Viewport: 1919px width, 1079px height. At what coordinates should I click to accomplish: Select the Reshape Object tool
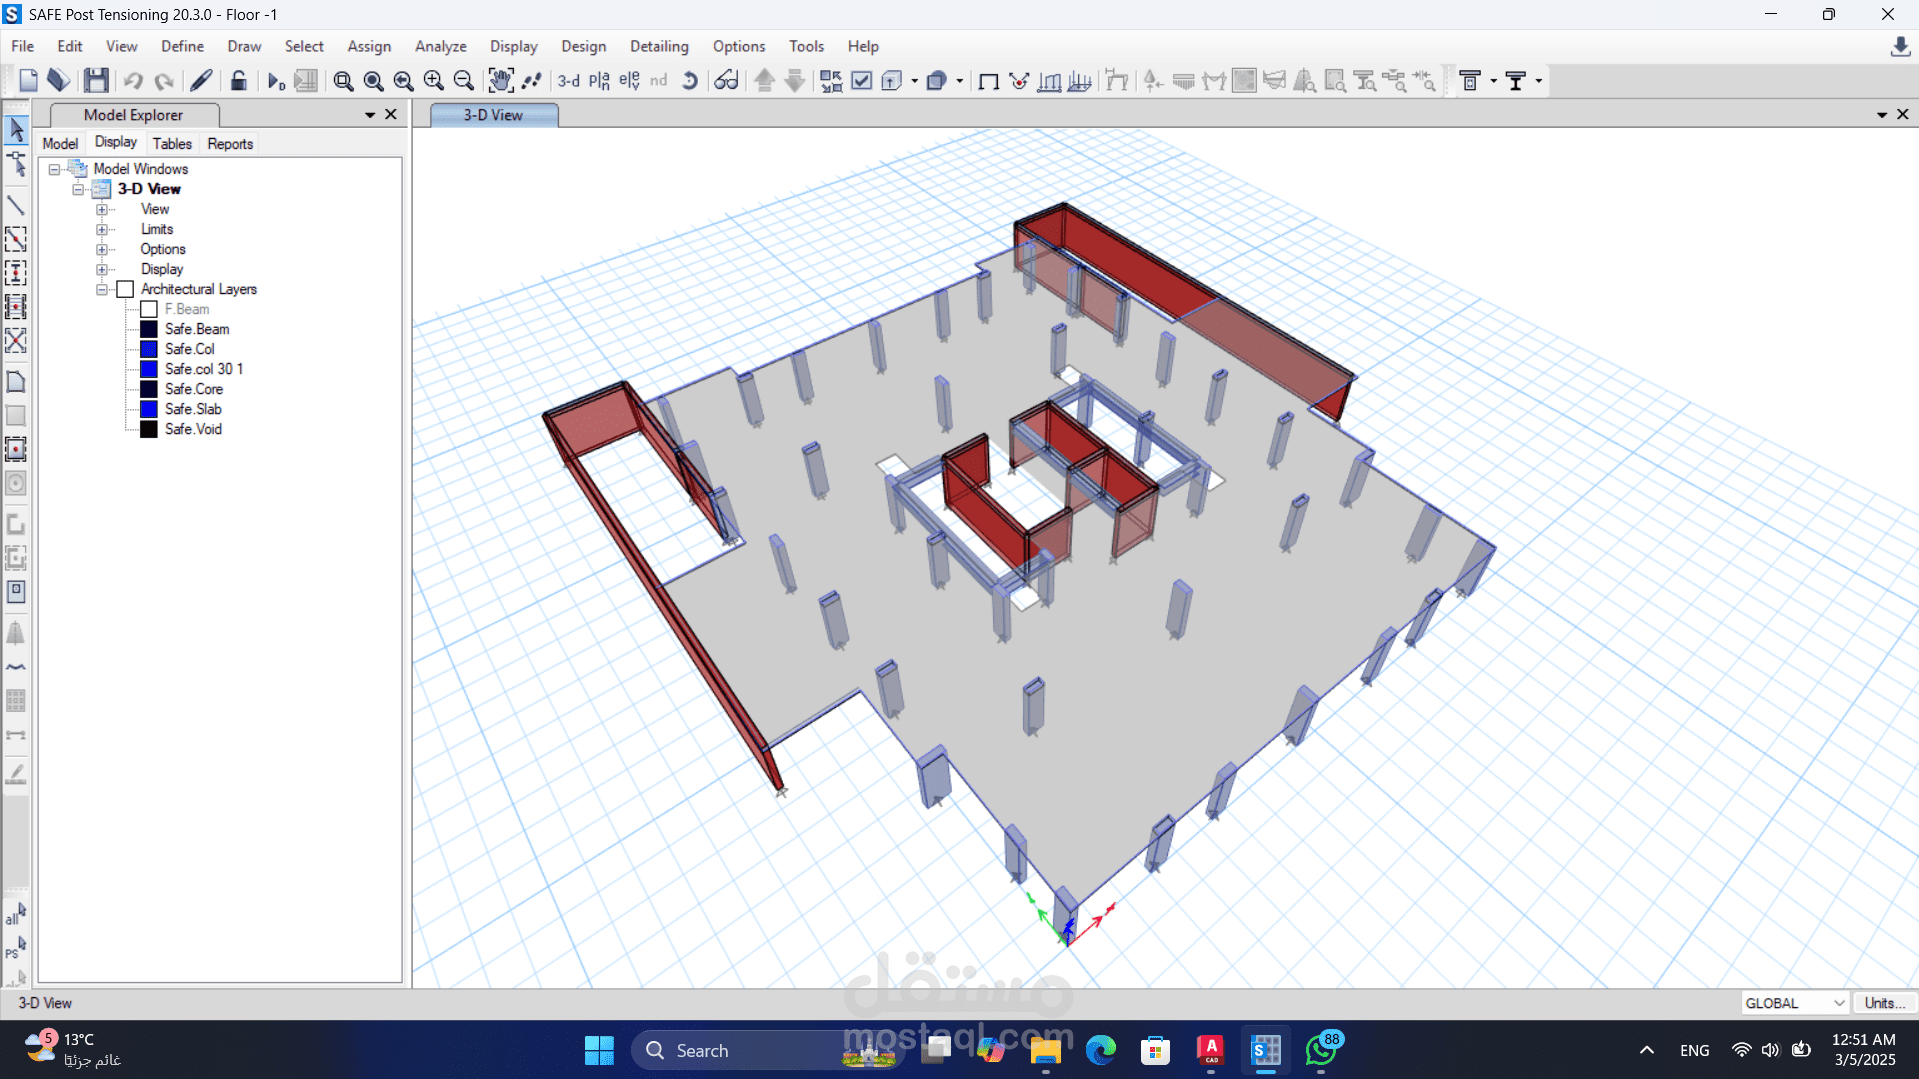coord(16,164)
